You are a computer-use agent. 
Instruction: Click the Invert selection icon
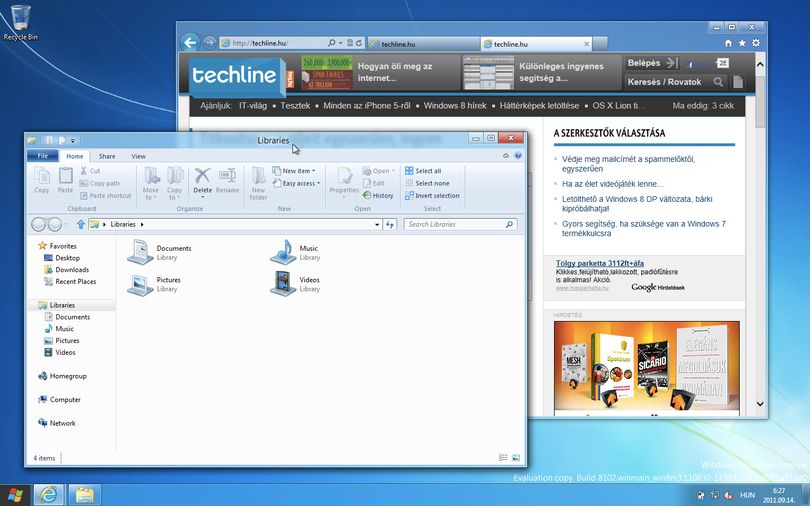click(x=409, y=196)
